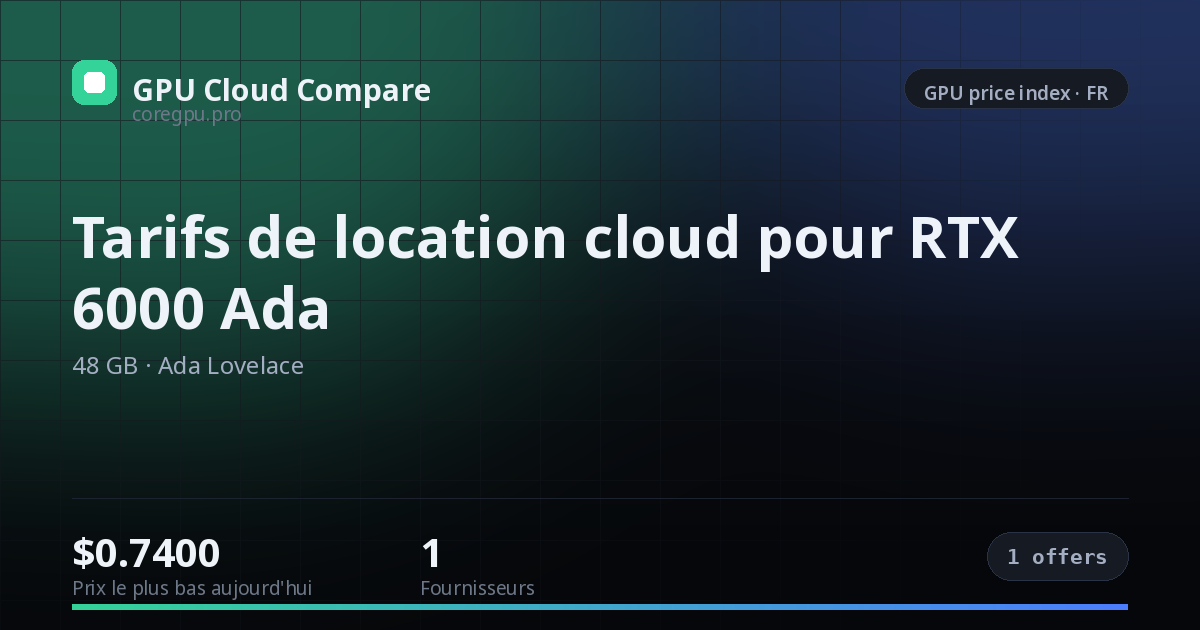1200x630 pixels.
Task: Click the Fournisseurs count value 1
Action: (x=432, y=553)
